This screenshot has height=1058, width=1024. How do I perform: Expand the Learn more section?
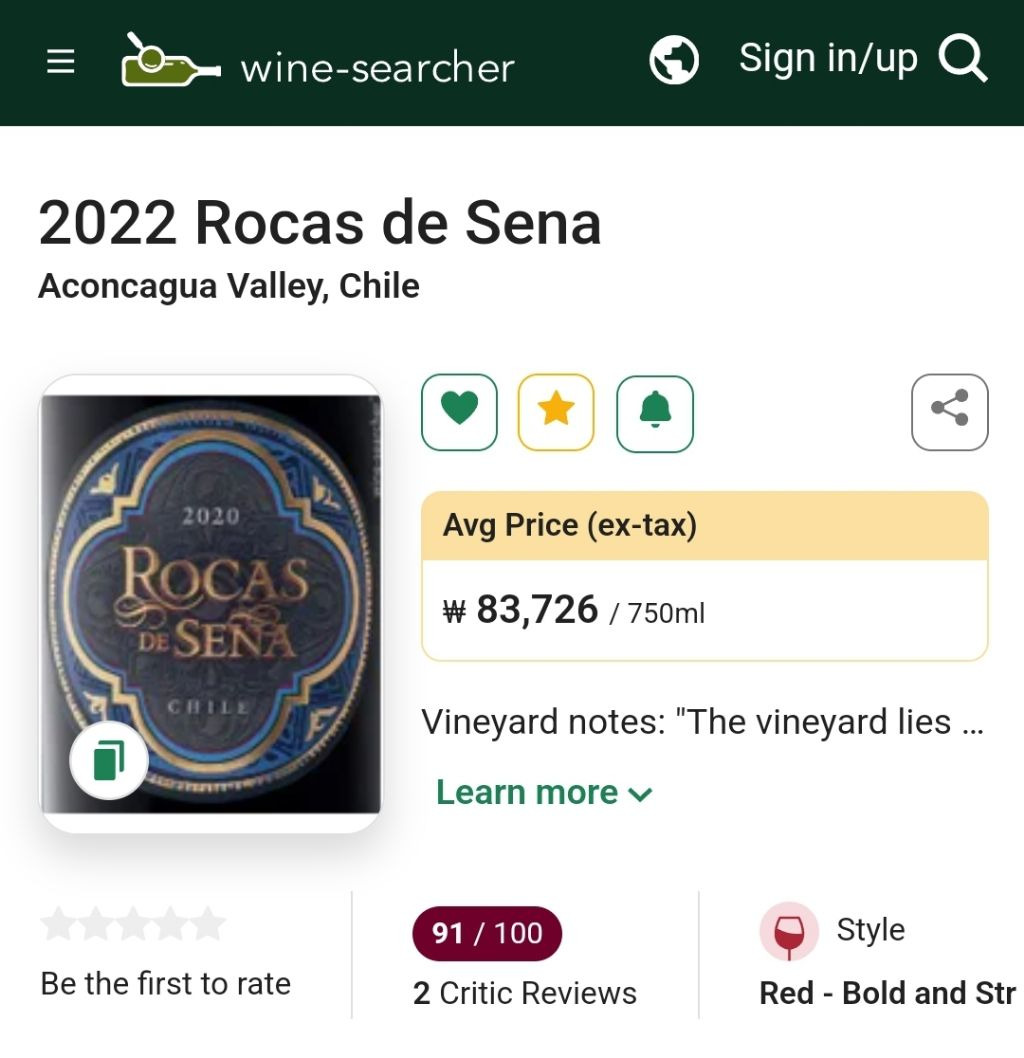pyautogui.click(x=527, y=792)
